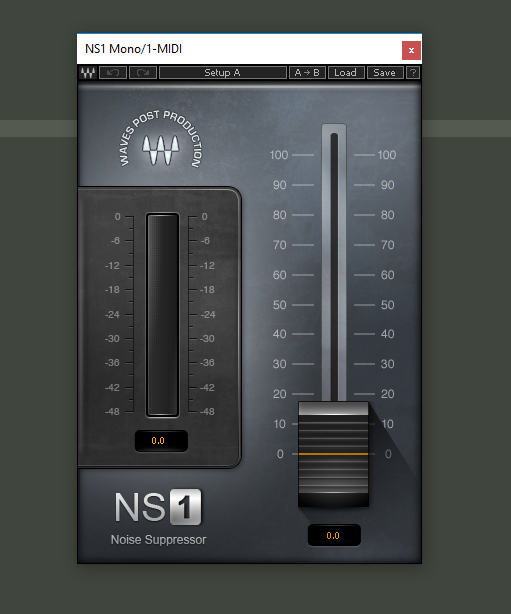Copy settings with the A→B button

(x=307, y=73)
